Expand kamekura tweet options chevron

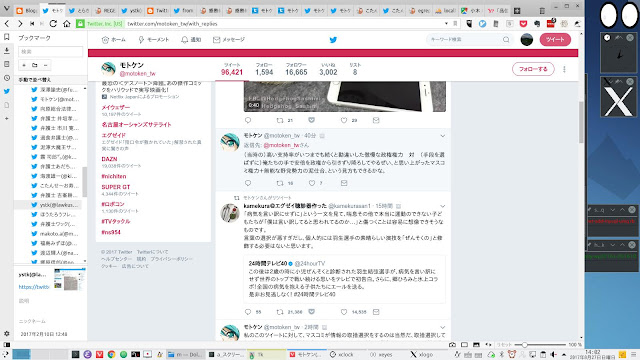click(x=442, y=206)
